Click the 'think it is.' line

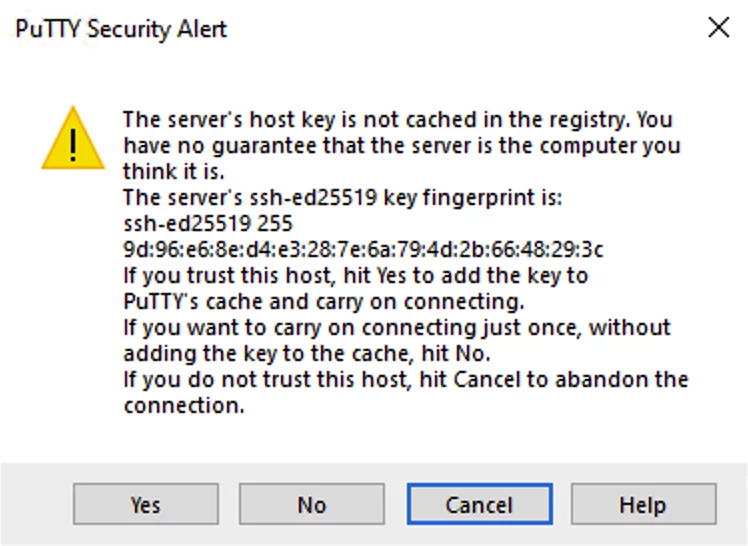(174, 172)
